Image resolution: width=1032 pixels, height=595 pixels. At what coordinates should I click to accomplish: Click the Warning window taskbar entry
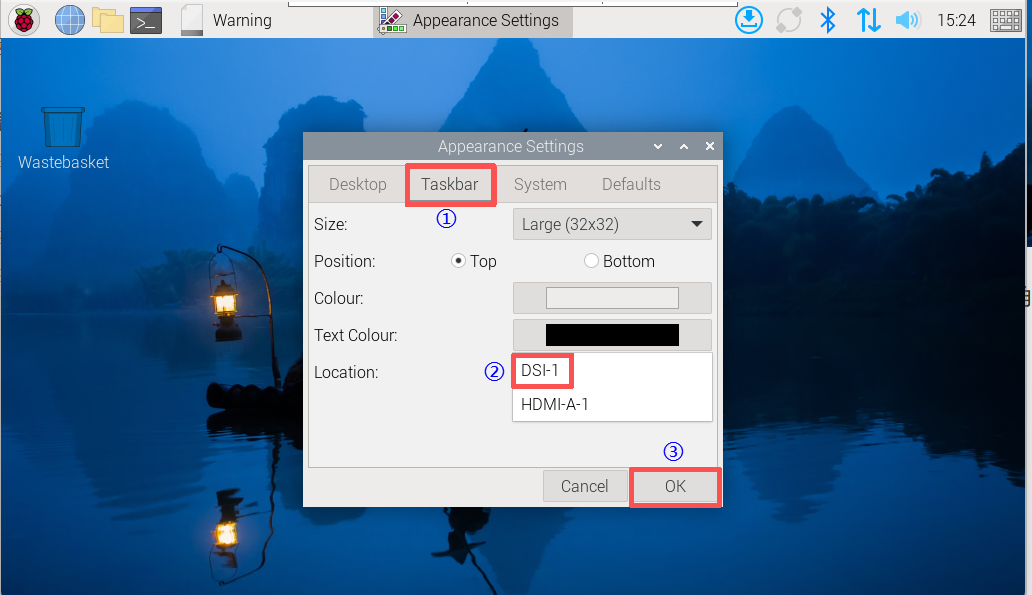pos(229,20)
